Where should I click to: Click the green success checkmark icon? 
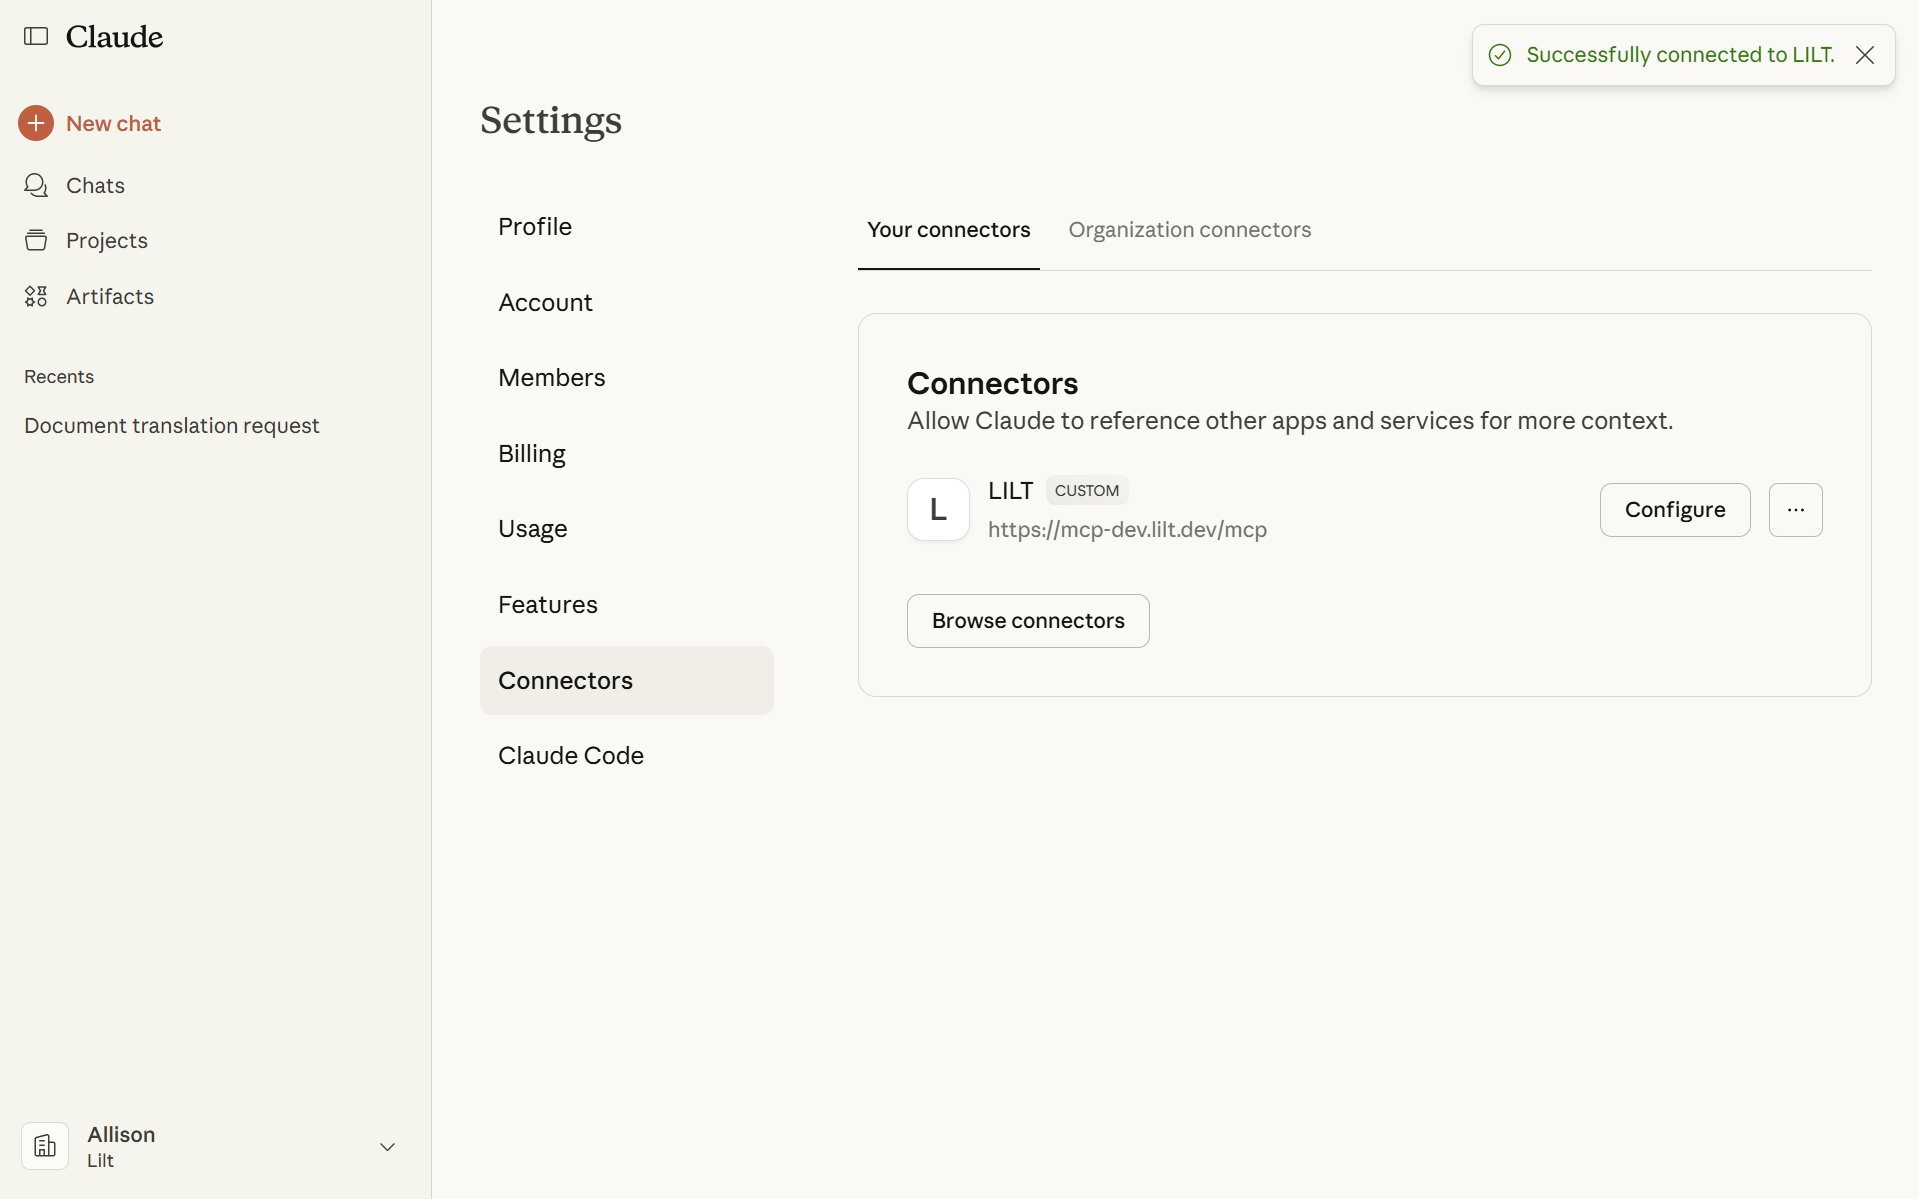tap(1500, 55)
